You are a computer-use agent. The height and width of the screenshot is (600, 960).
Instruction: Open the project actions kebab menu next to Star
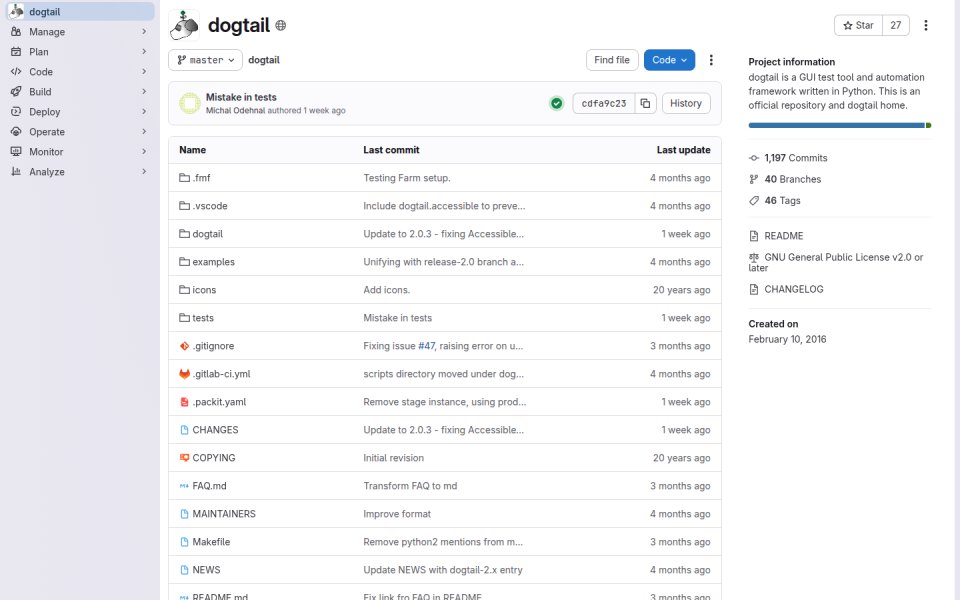tap(926, 25)
